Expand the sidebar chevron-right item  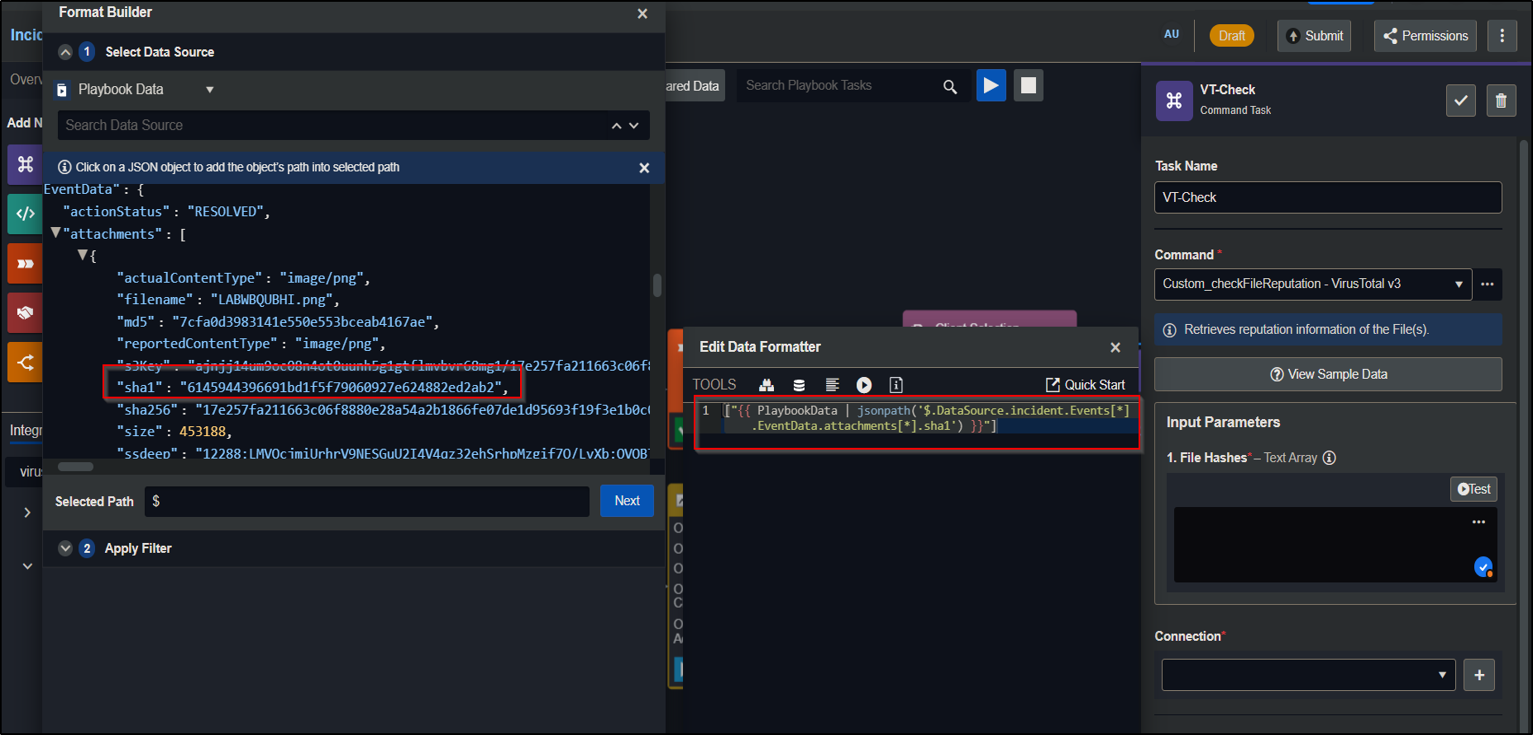pos(27,513)
